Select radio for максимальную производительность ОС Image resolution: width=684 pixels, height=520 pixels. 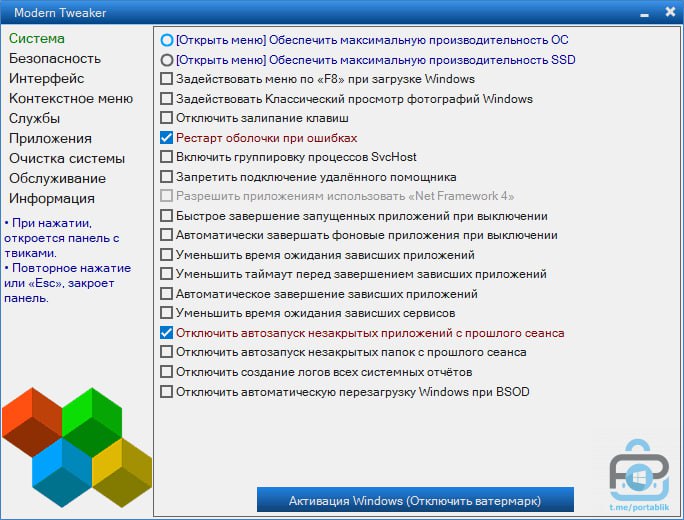pos(166,40)
